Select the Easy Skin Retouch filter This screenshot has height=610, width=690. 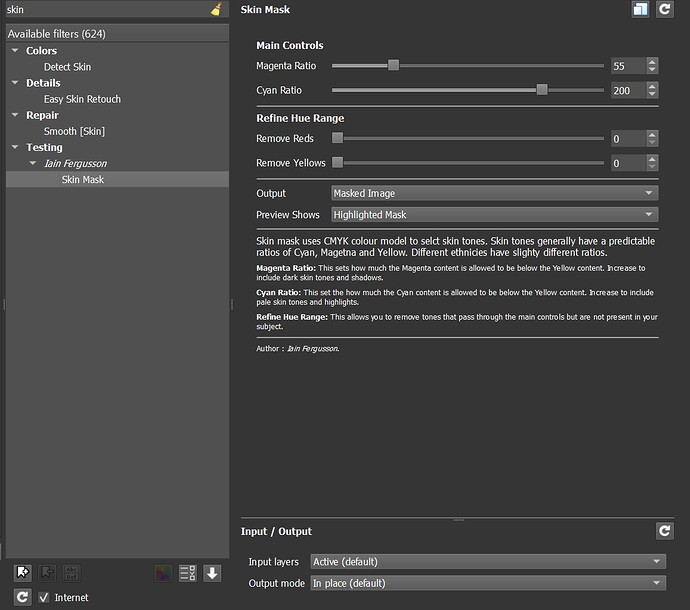pos(82,99)
